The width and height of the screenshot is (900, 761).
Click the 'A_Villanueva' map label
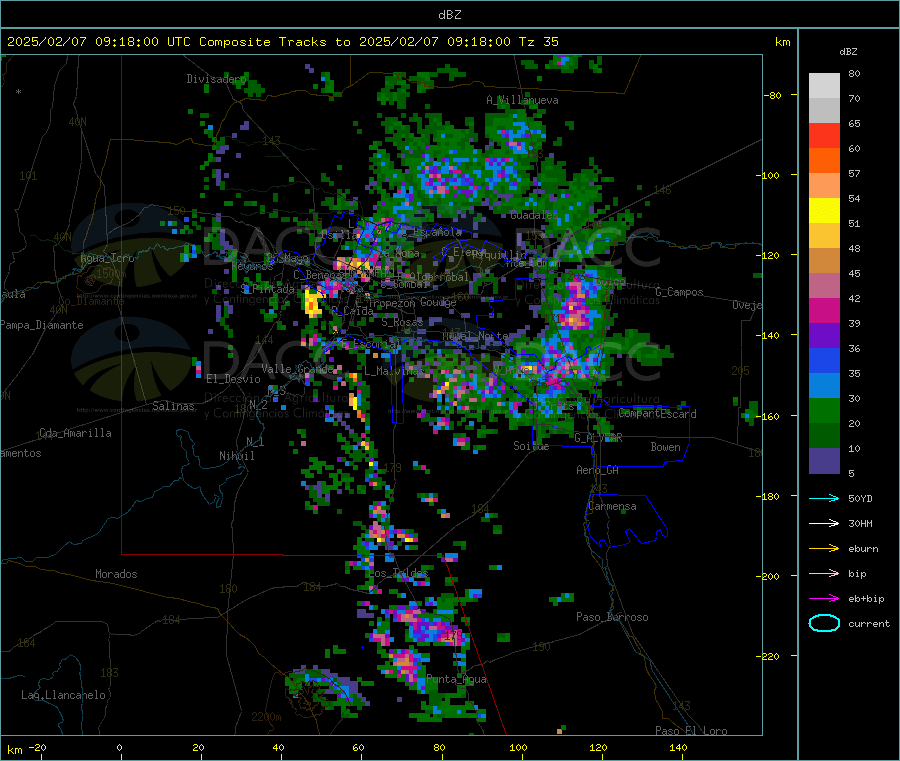[x=522, y=100]
